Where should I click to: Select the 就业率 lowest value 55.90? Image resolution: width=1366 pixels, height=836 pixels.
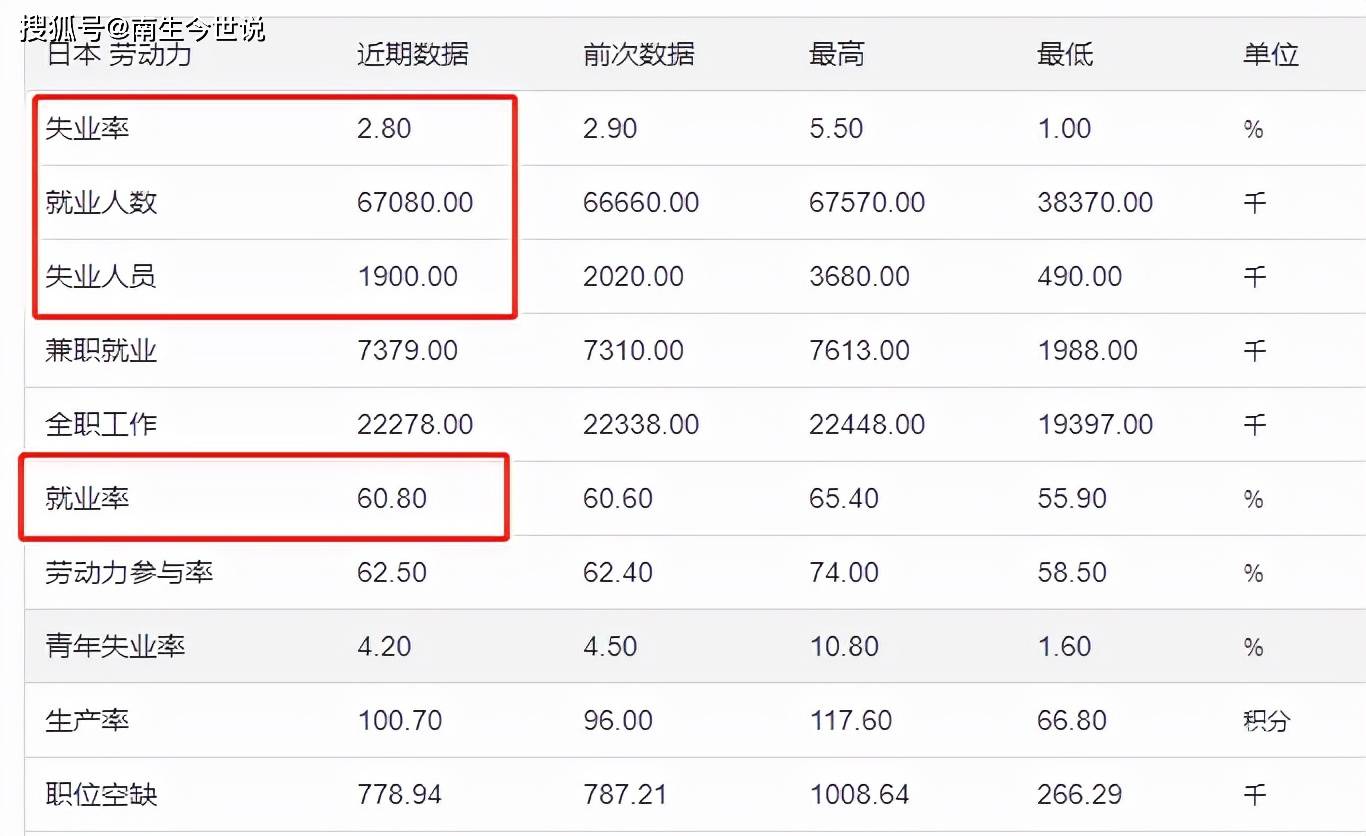coord(1072,499)
